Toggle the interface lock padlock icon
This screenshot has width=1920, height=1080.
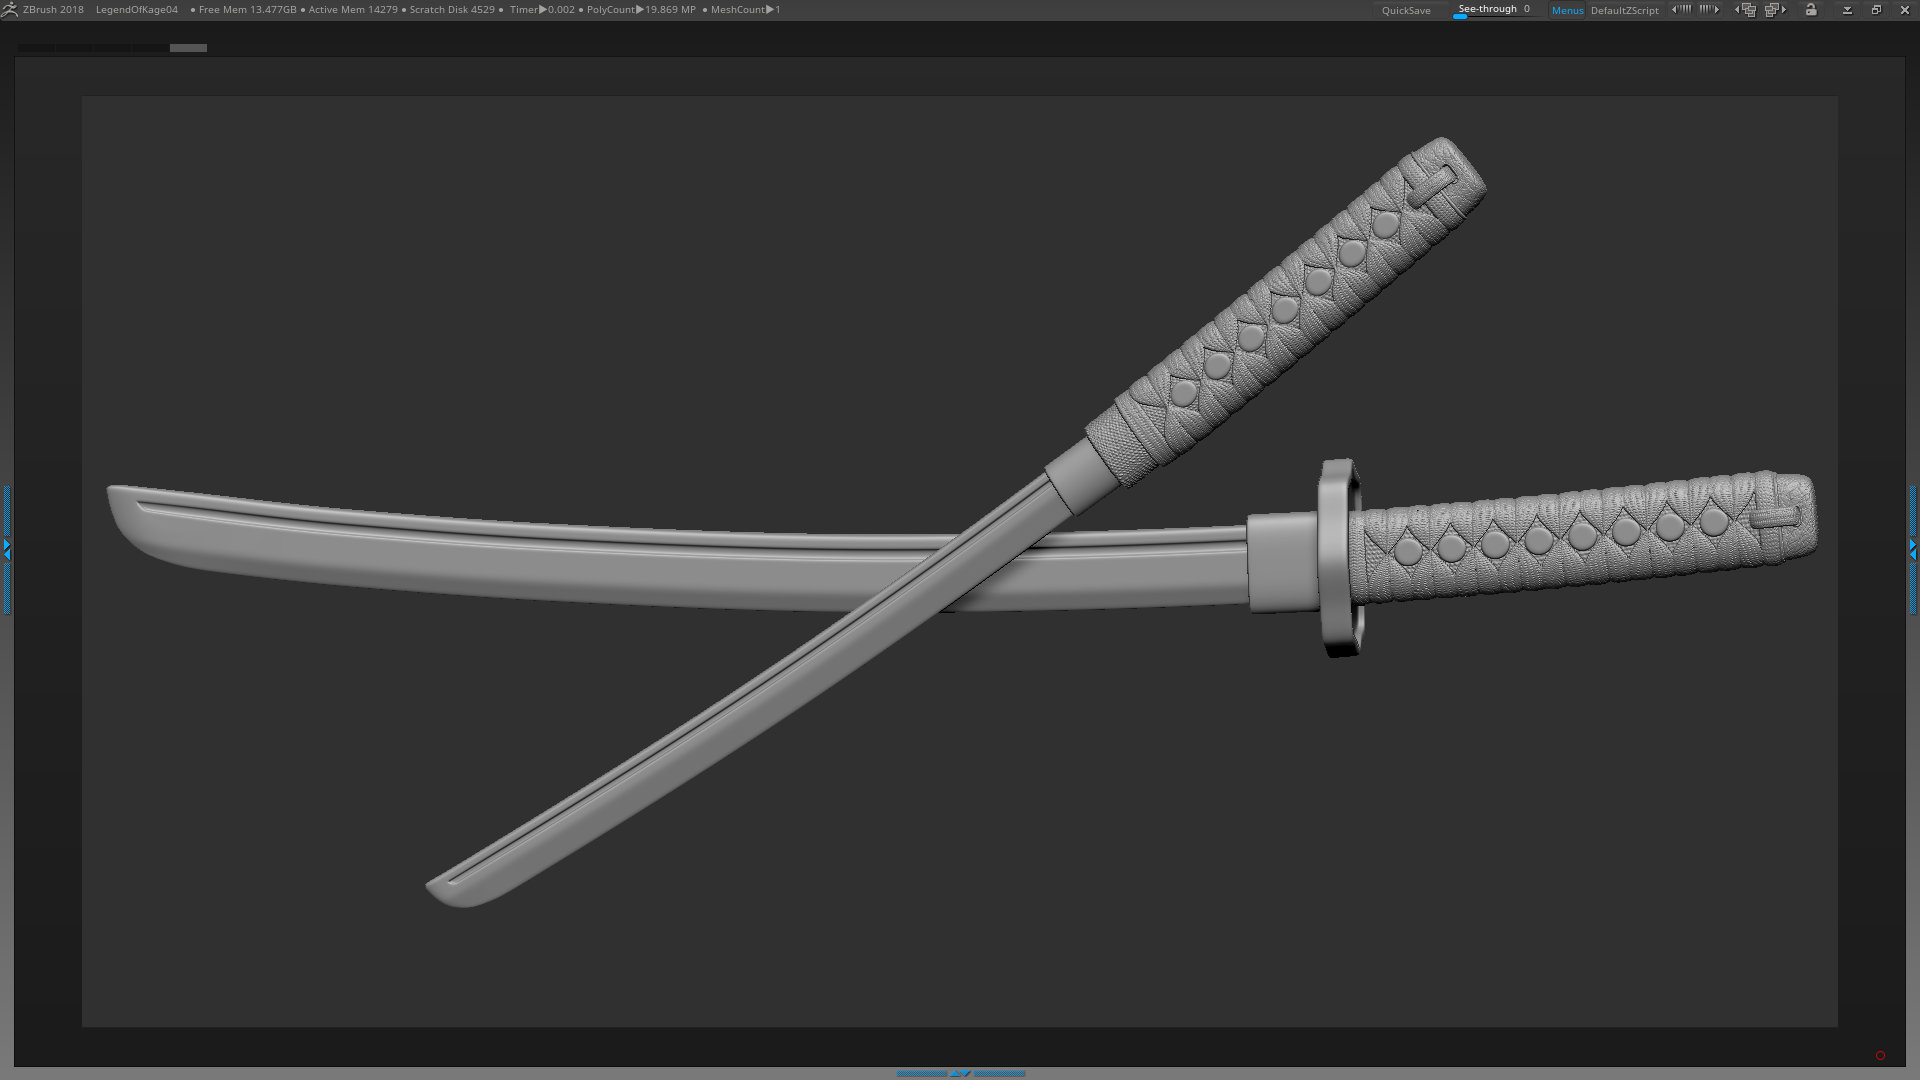pyautogui.click(x=1811, y=9)
